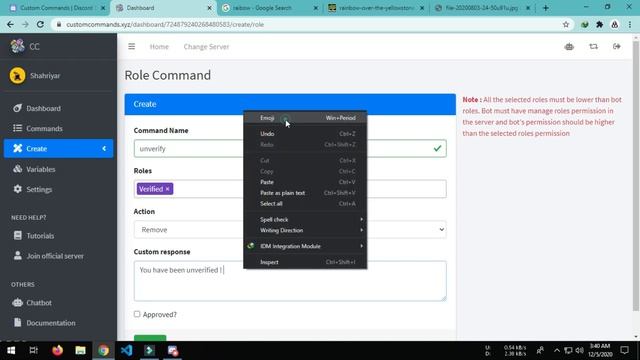Open the Windows notification center
The image size is (640, 360).
[x=624, y=350]
